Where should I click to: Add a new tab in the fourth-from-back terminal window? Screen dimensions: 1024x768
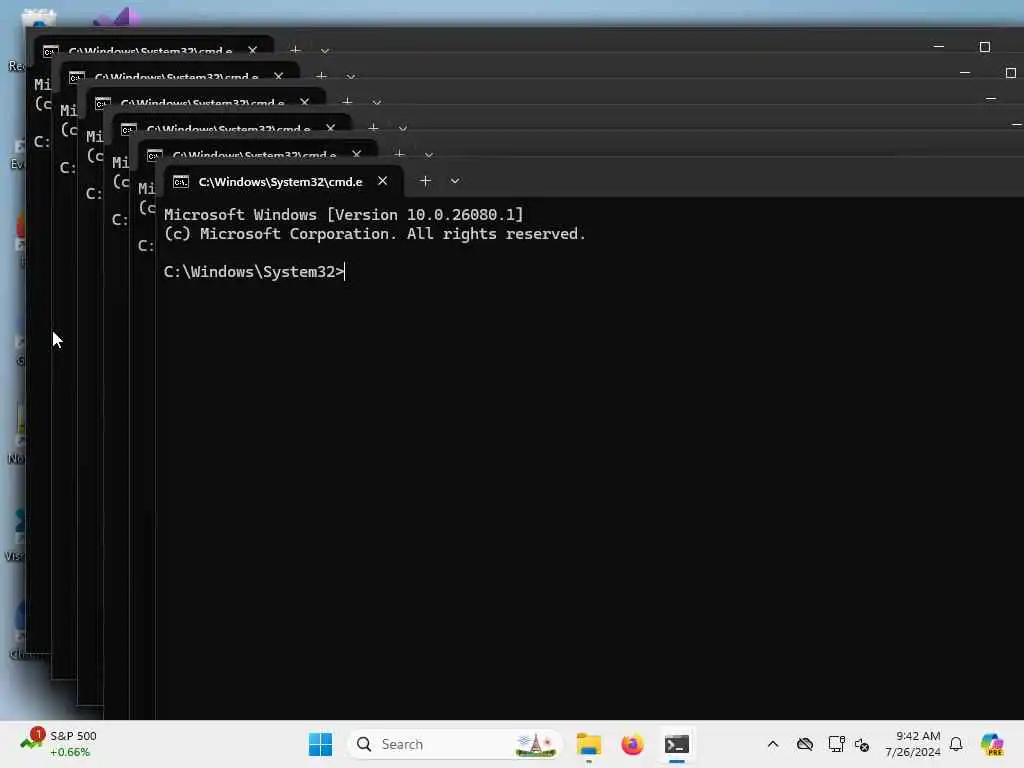(x=374, y=127)
